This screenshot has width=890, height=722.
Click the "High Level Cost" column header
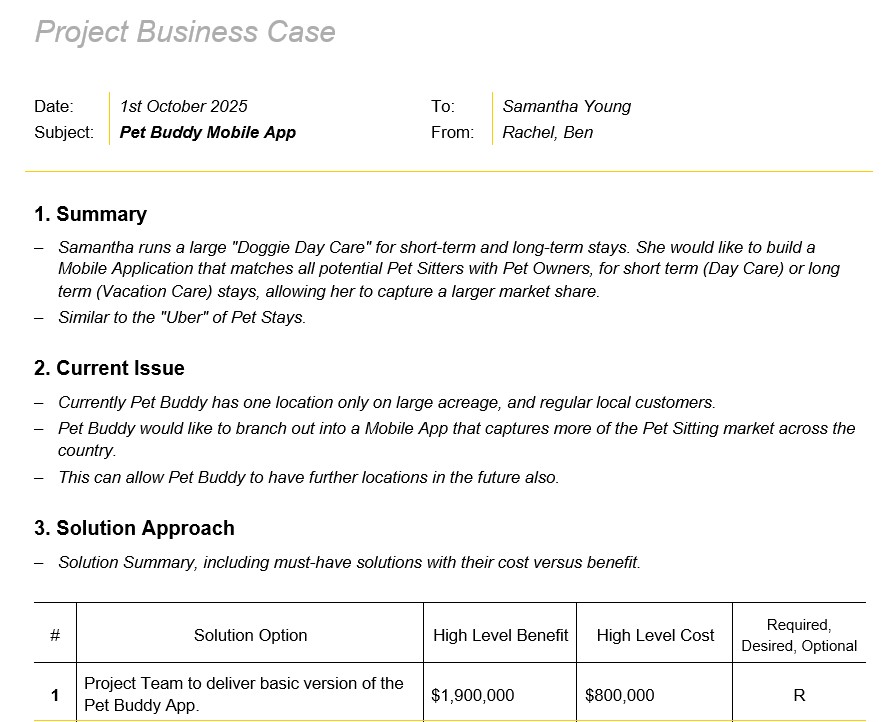[655, 635]
